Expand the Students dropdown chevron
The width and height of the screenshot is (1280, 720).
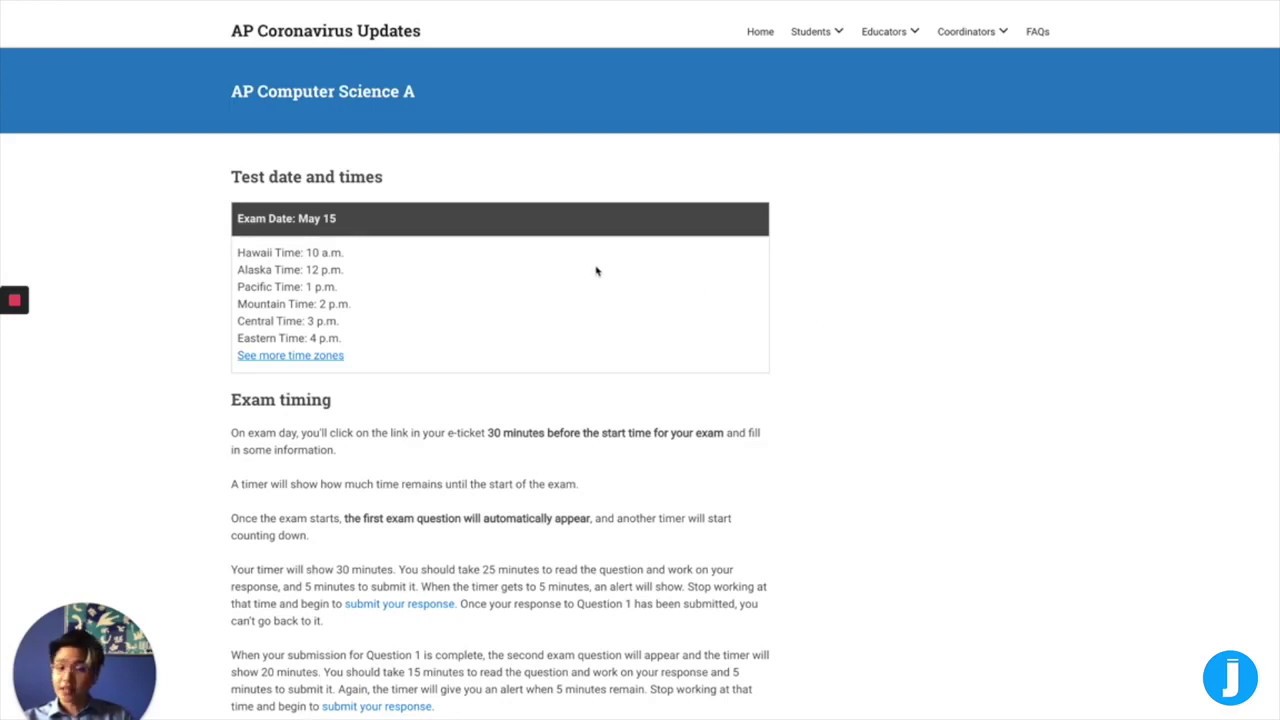(839, 31)
